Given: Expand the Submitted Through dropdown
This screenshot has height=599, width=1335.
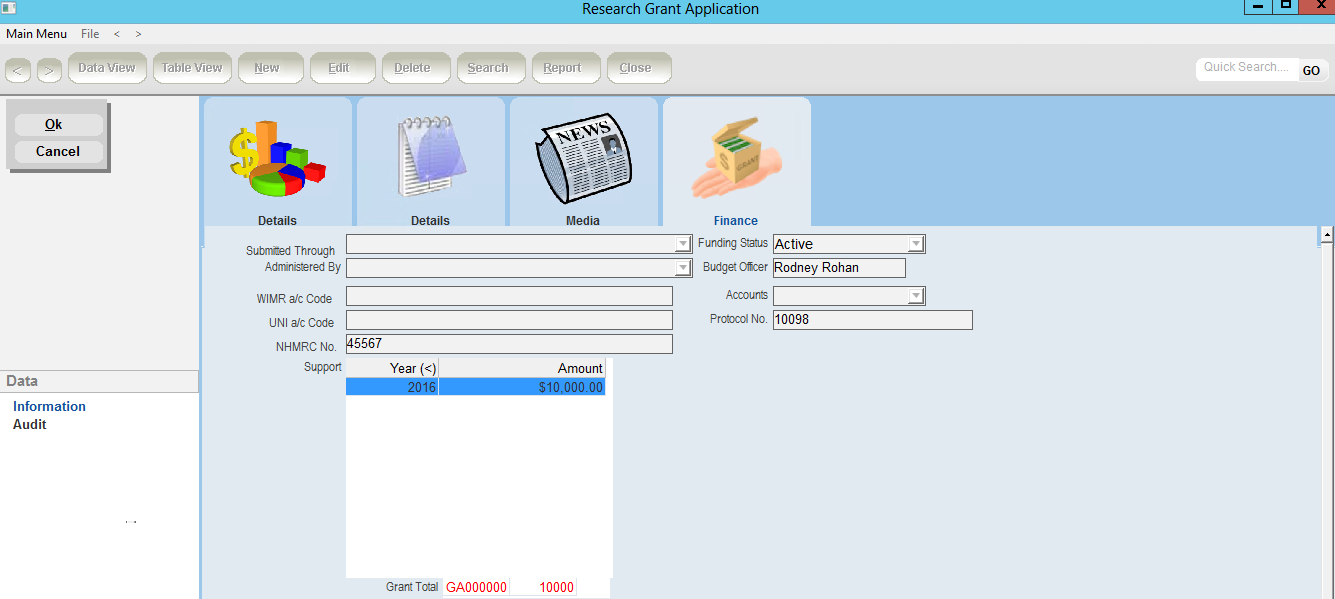Looking at the screenshot, I should [x=683, y=244].
